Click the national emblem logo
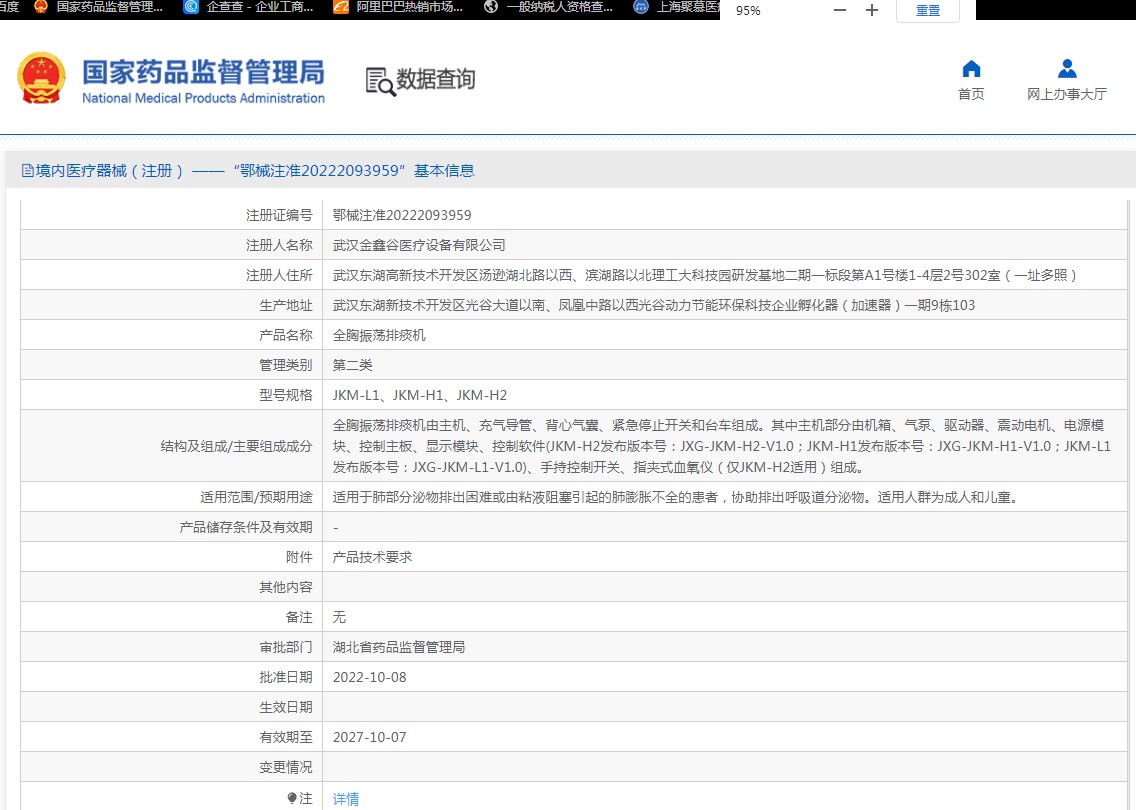The height and width of the screenshot is (810, 1136). (x=42, y=78)
